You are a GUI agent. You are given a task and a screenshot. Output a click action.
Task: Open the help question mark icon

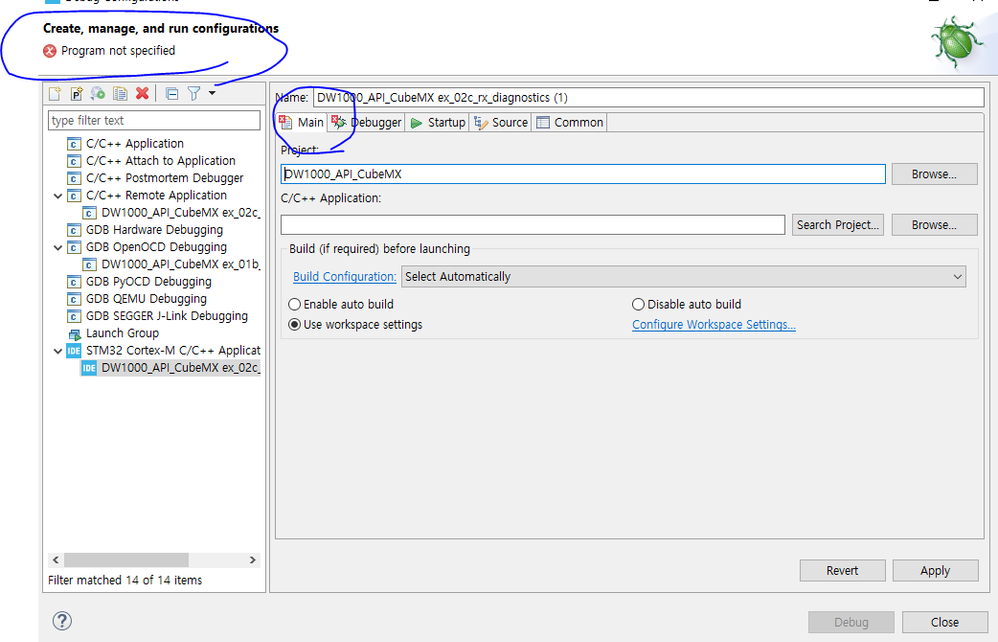(62, 621)
